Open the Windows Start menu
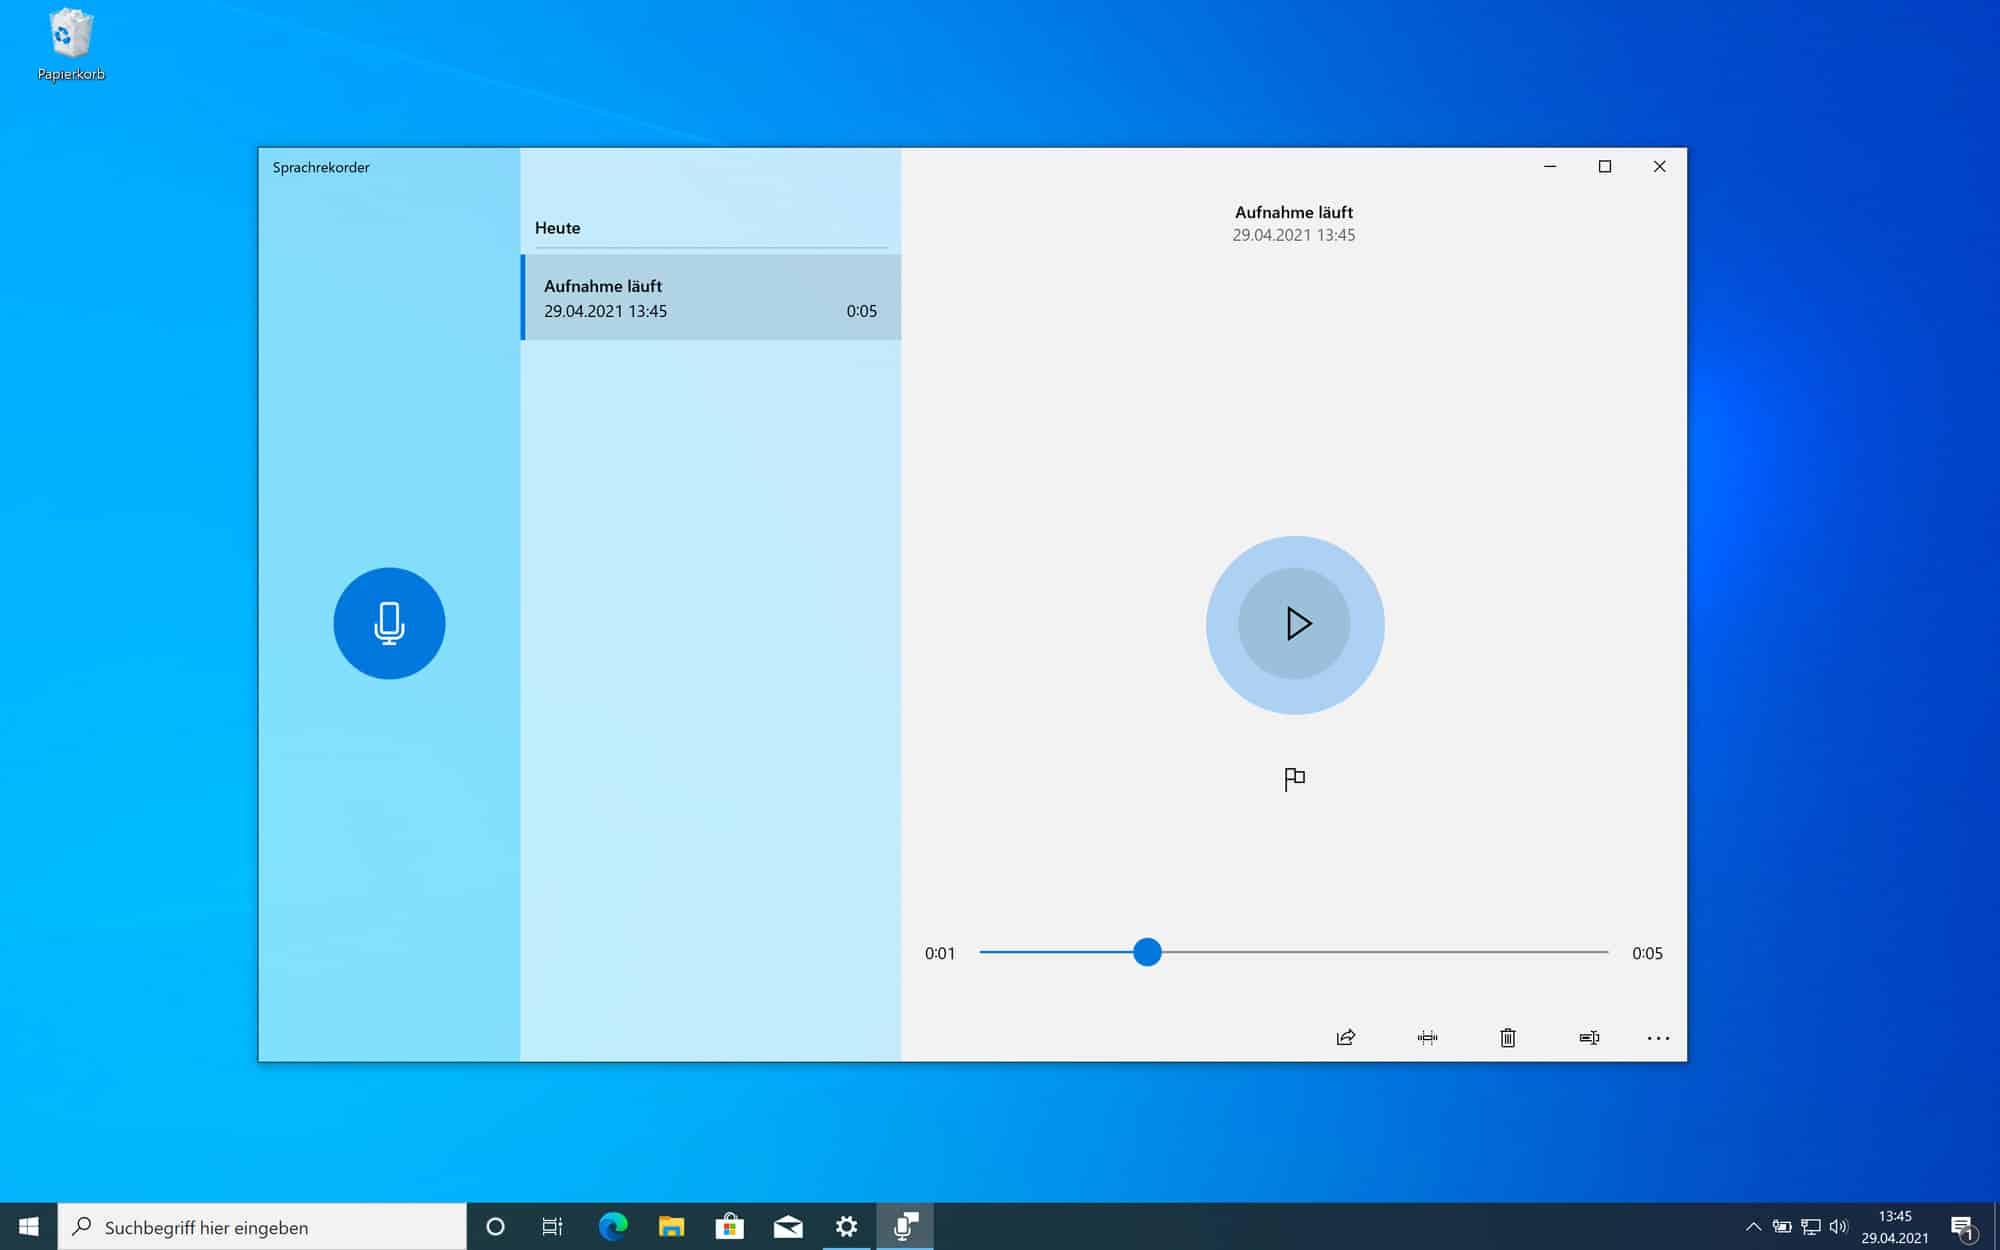Image resolution: width=2000 pixels, height=1250 pixels. 29,1226
